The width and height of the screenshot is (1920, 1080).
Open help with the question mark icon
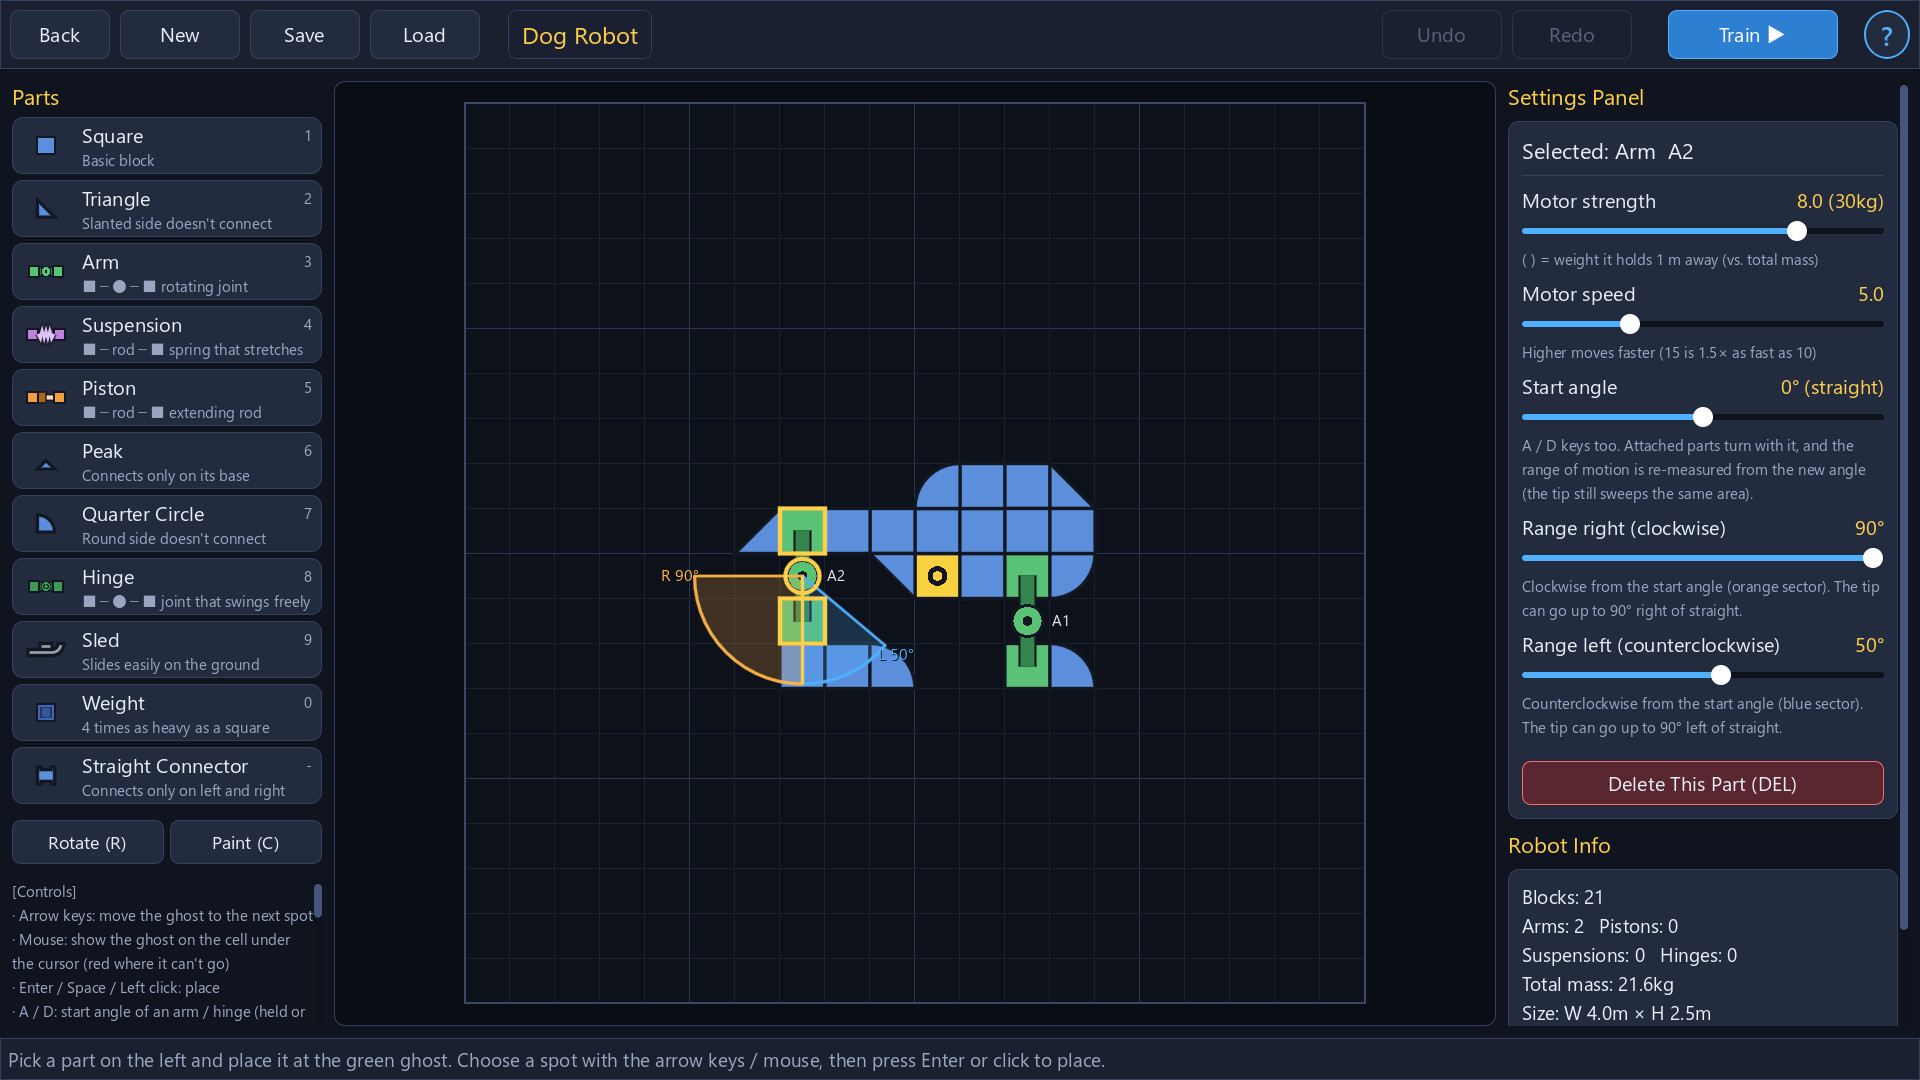coord(1886,35)
